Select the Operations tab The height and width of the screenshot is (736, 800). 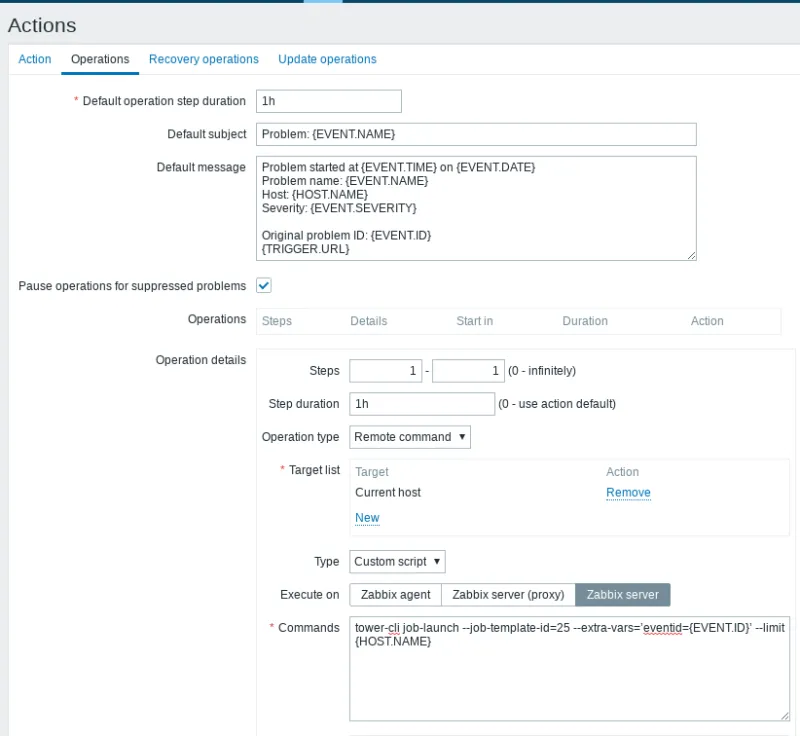pos(99,59)
